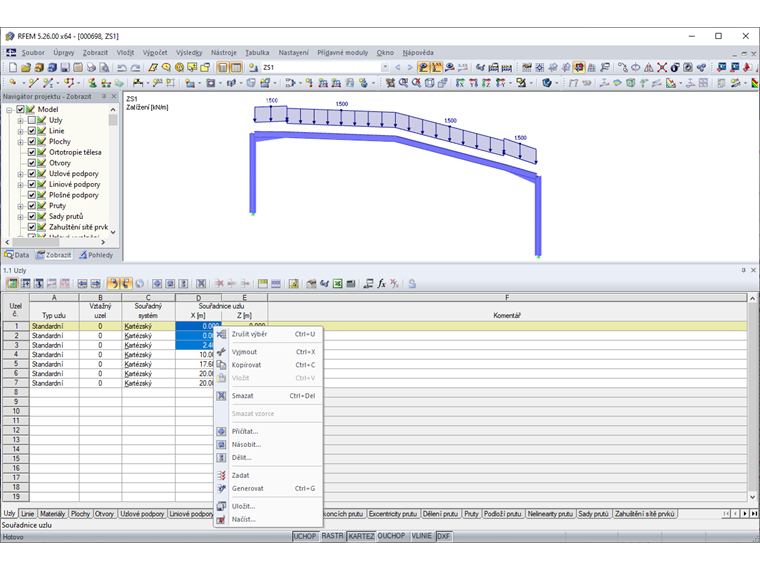Collapse the Model tree node
The width and height of the screenshot is (760, 570).
tap(9, 110)
